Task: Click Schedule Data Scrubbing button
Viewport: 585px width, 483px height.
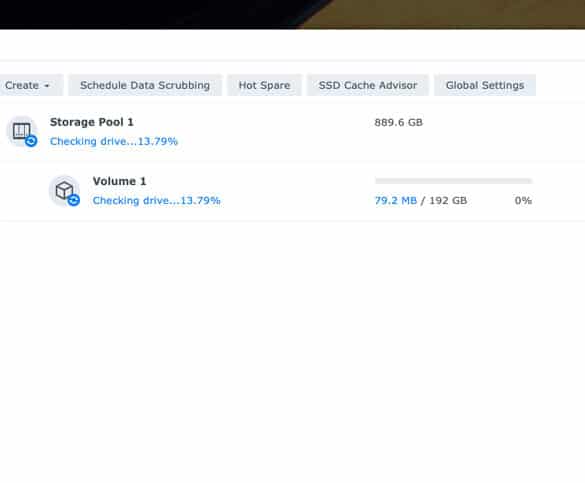Action: tap(145, 85)
